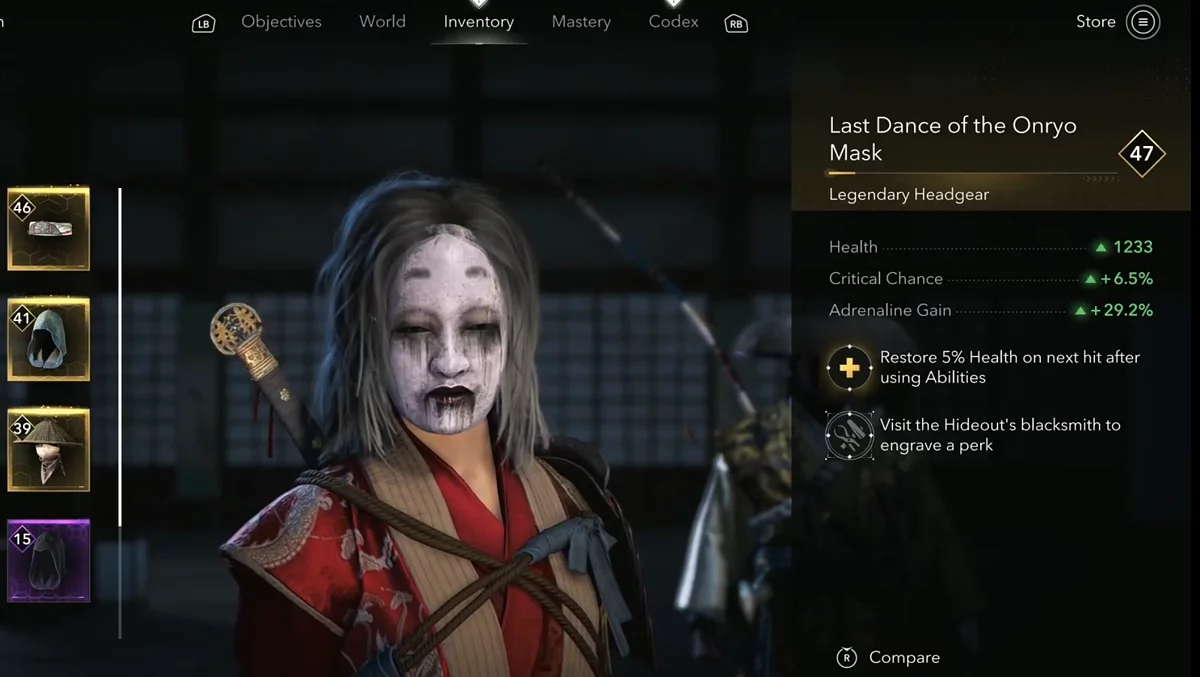Screen dimensions: 1200x677
Task: Select the level 39 straw hat item
Action: tap(49, 450)
